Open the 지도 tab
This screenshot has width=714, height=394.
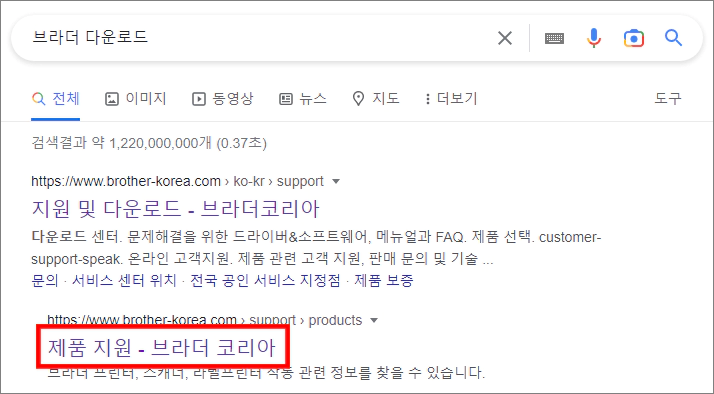coord(376,98)
